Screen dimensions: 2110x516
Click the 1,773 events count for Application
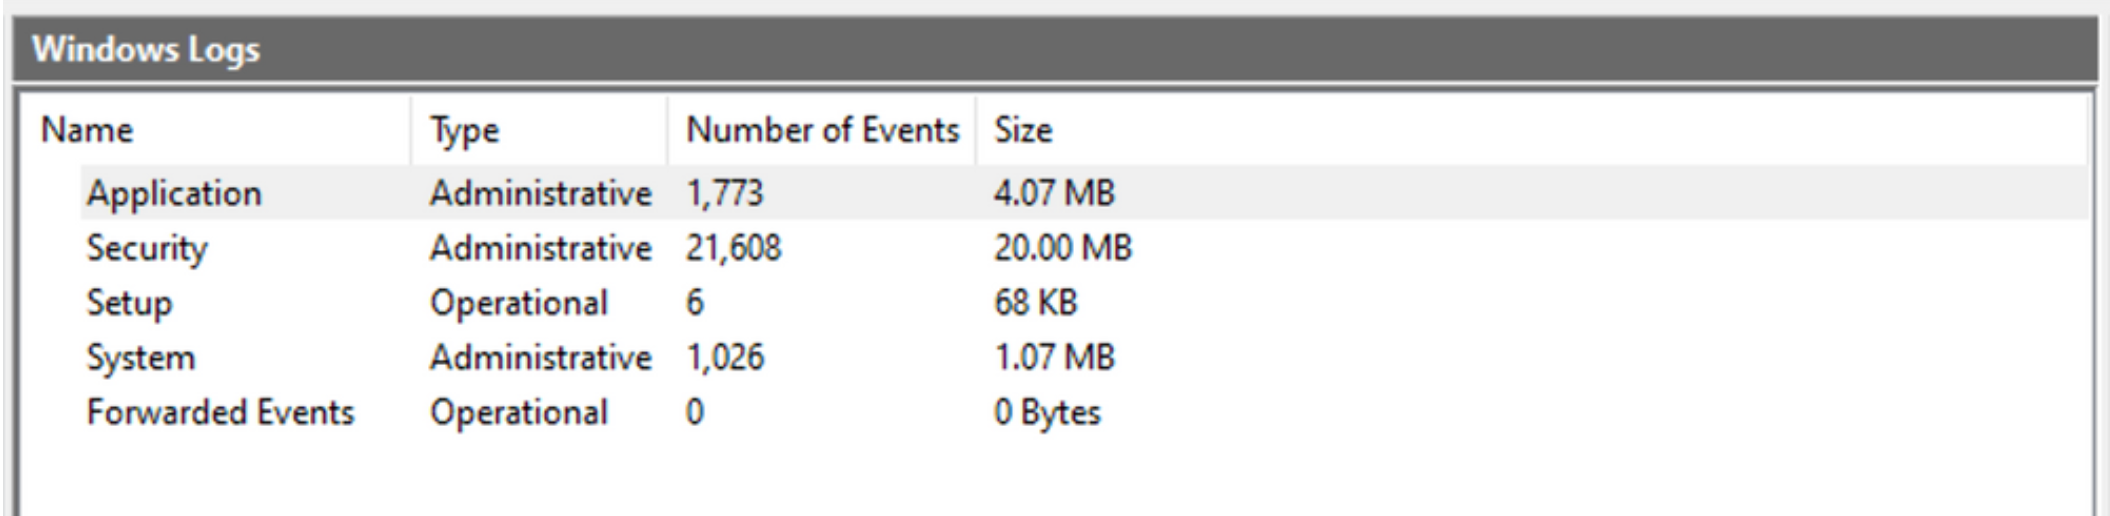[724, 193]
